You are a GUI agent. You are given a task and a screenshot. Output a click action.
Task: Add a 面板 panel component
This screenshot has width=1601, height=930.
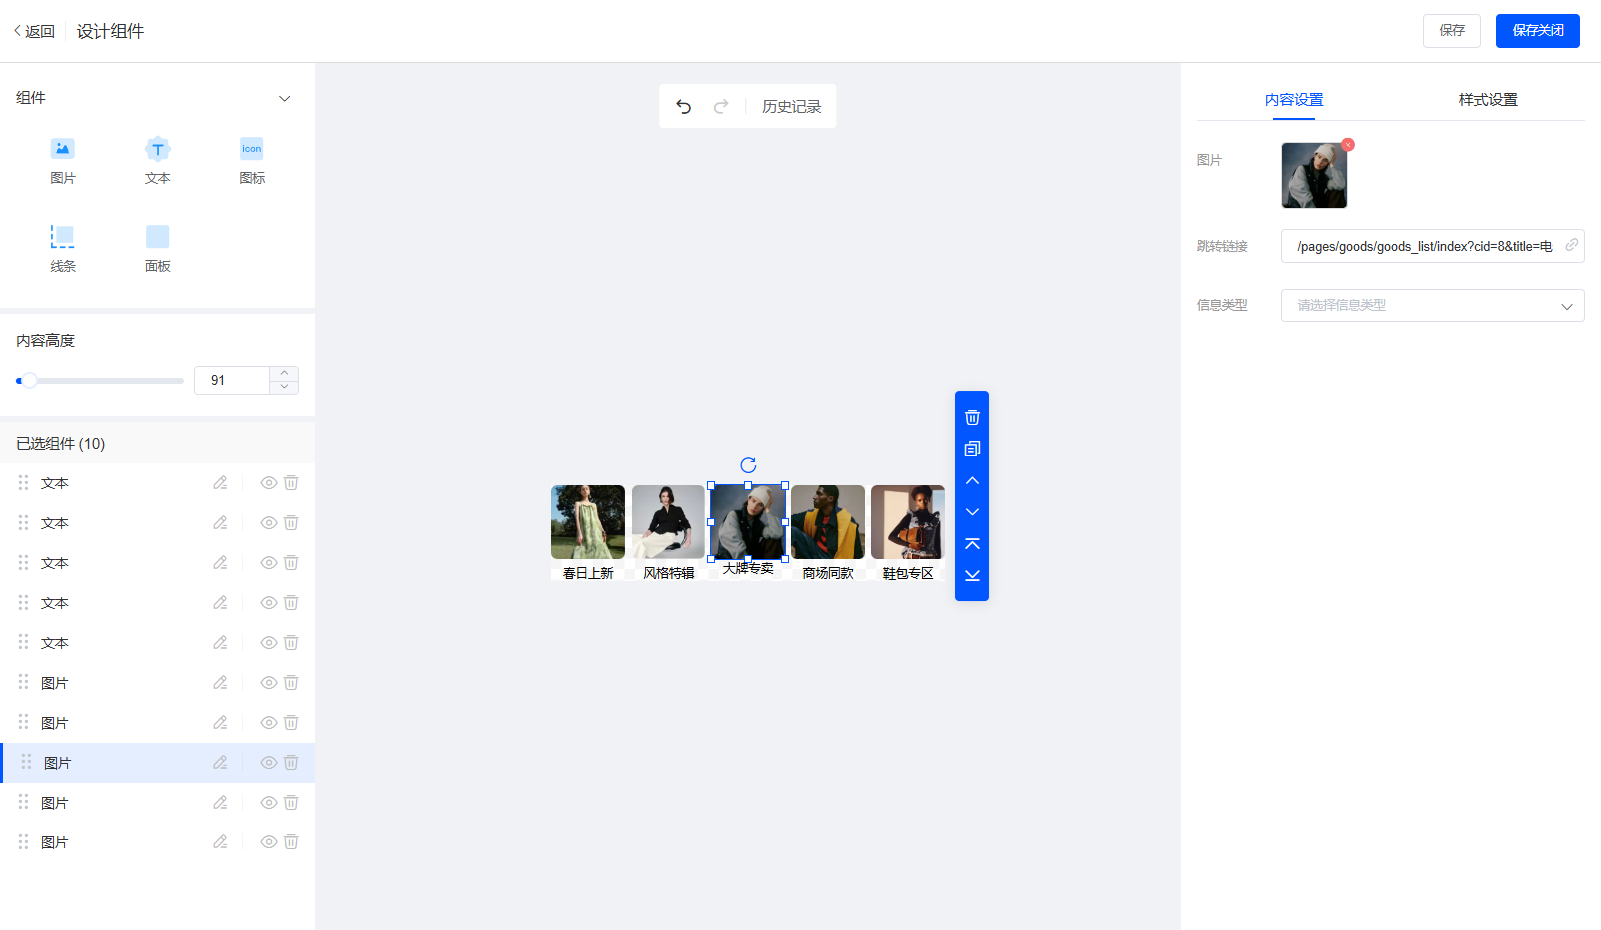(x=158, y=249)
